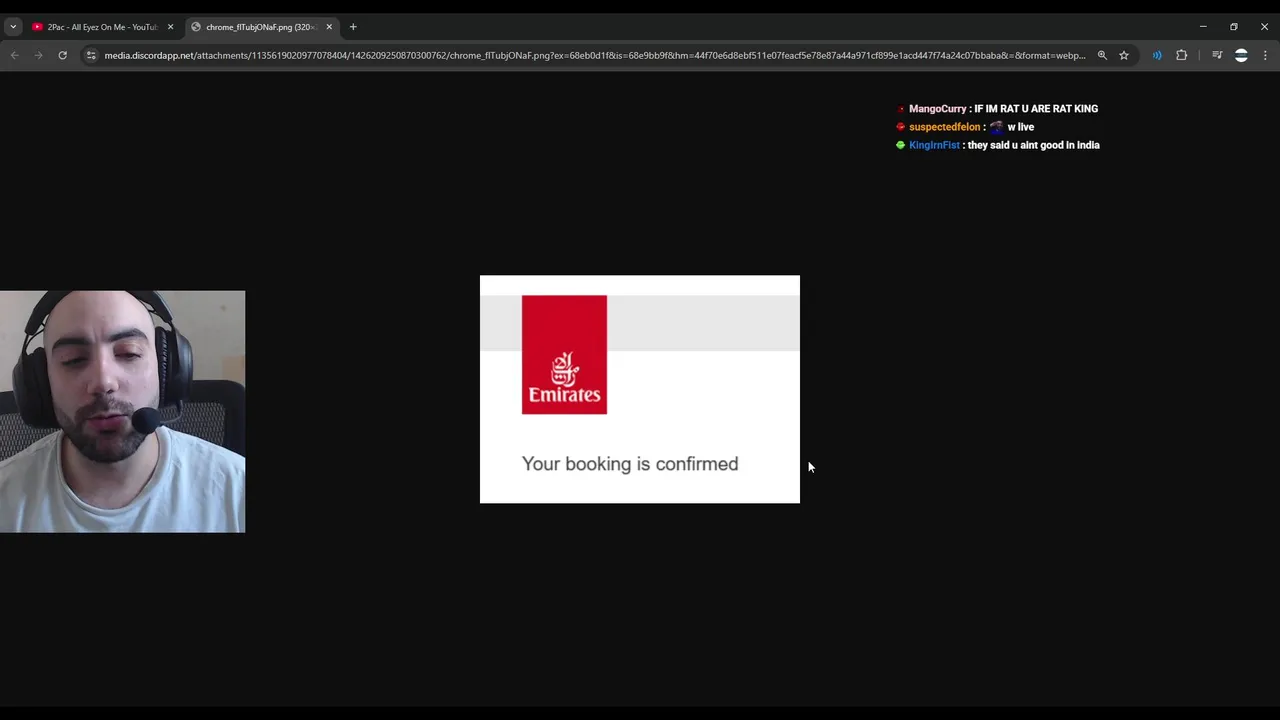This screenshot has width=1280, height=720.
Task: Click MangoCurry username in chat overlay
Action: pyautogui.click(x=938, y=109)
